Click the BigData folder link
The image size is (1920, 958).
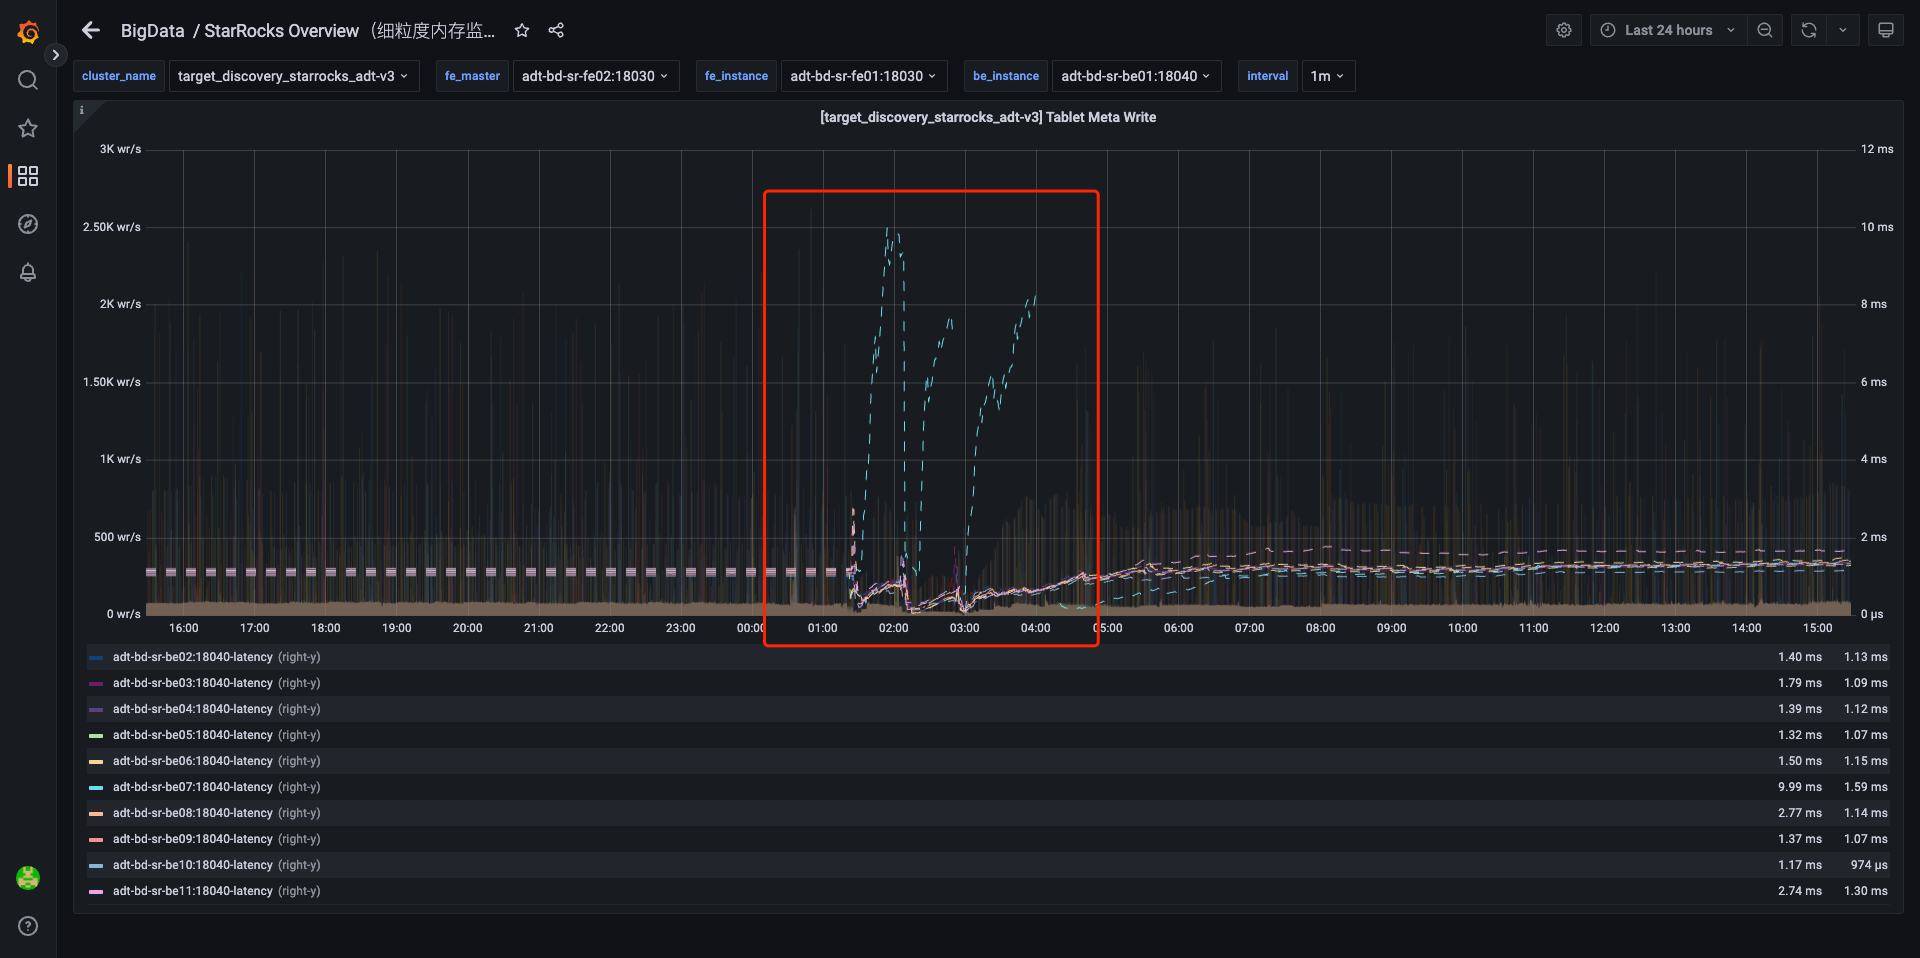coord(152,31)
